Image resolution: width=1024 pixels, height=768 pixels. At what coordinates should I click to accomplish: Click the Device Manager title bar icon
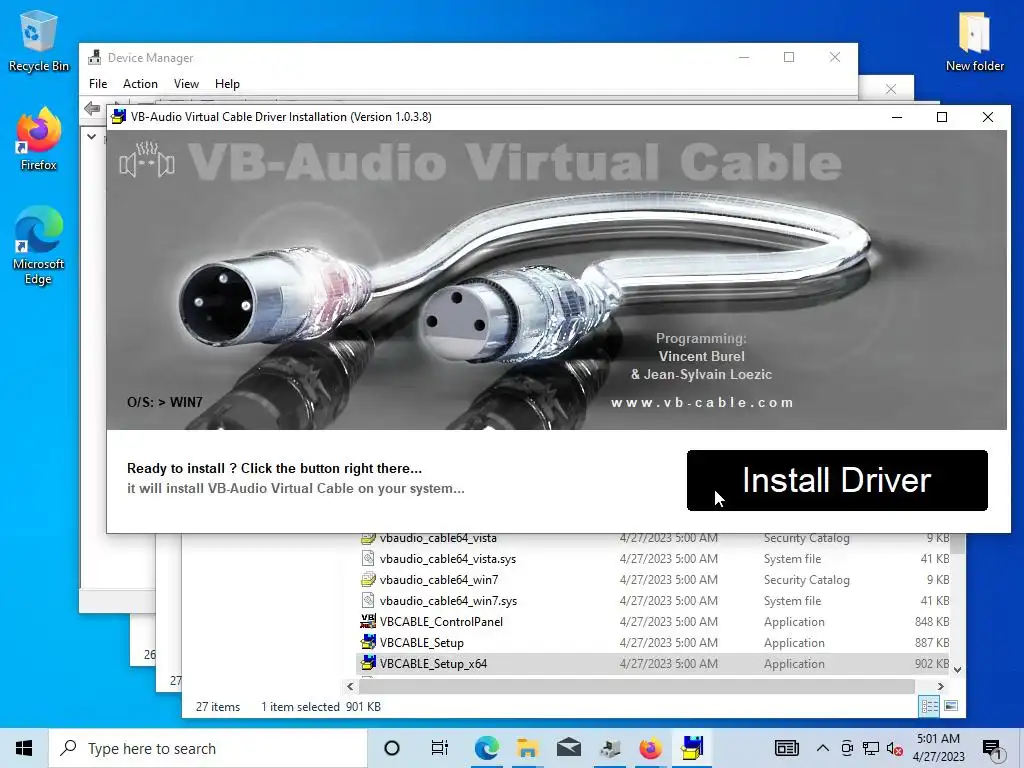95,57
